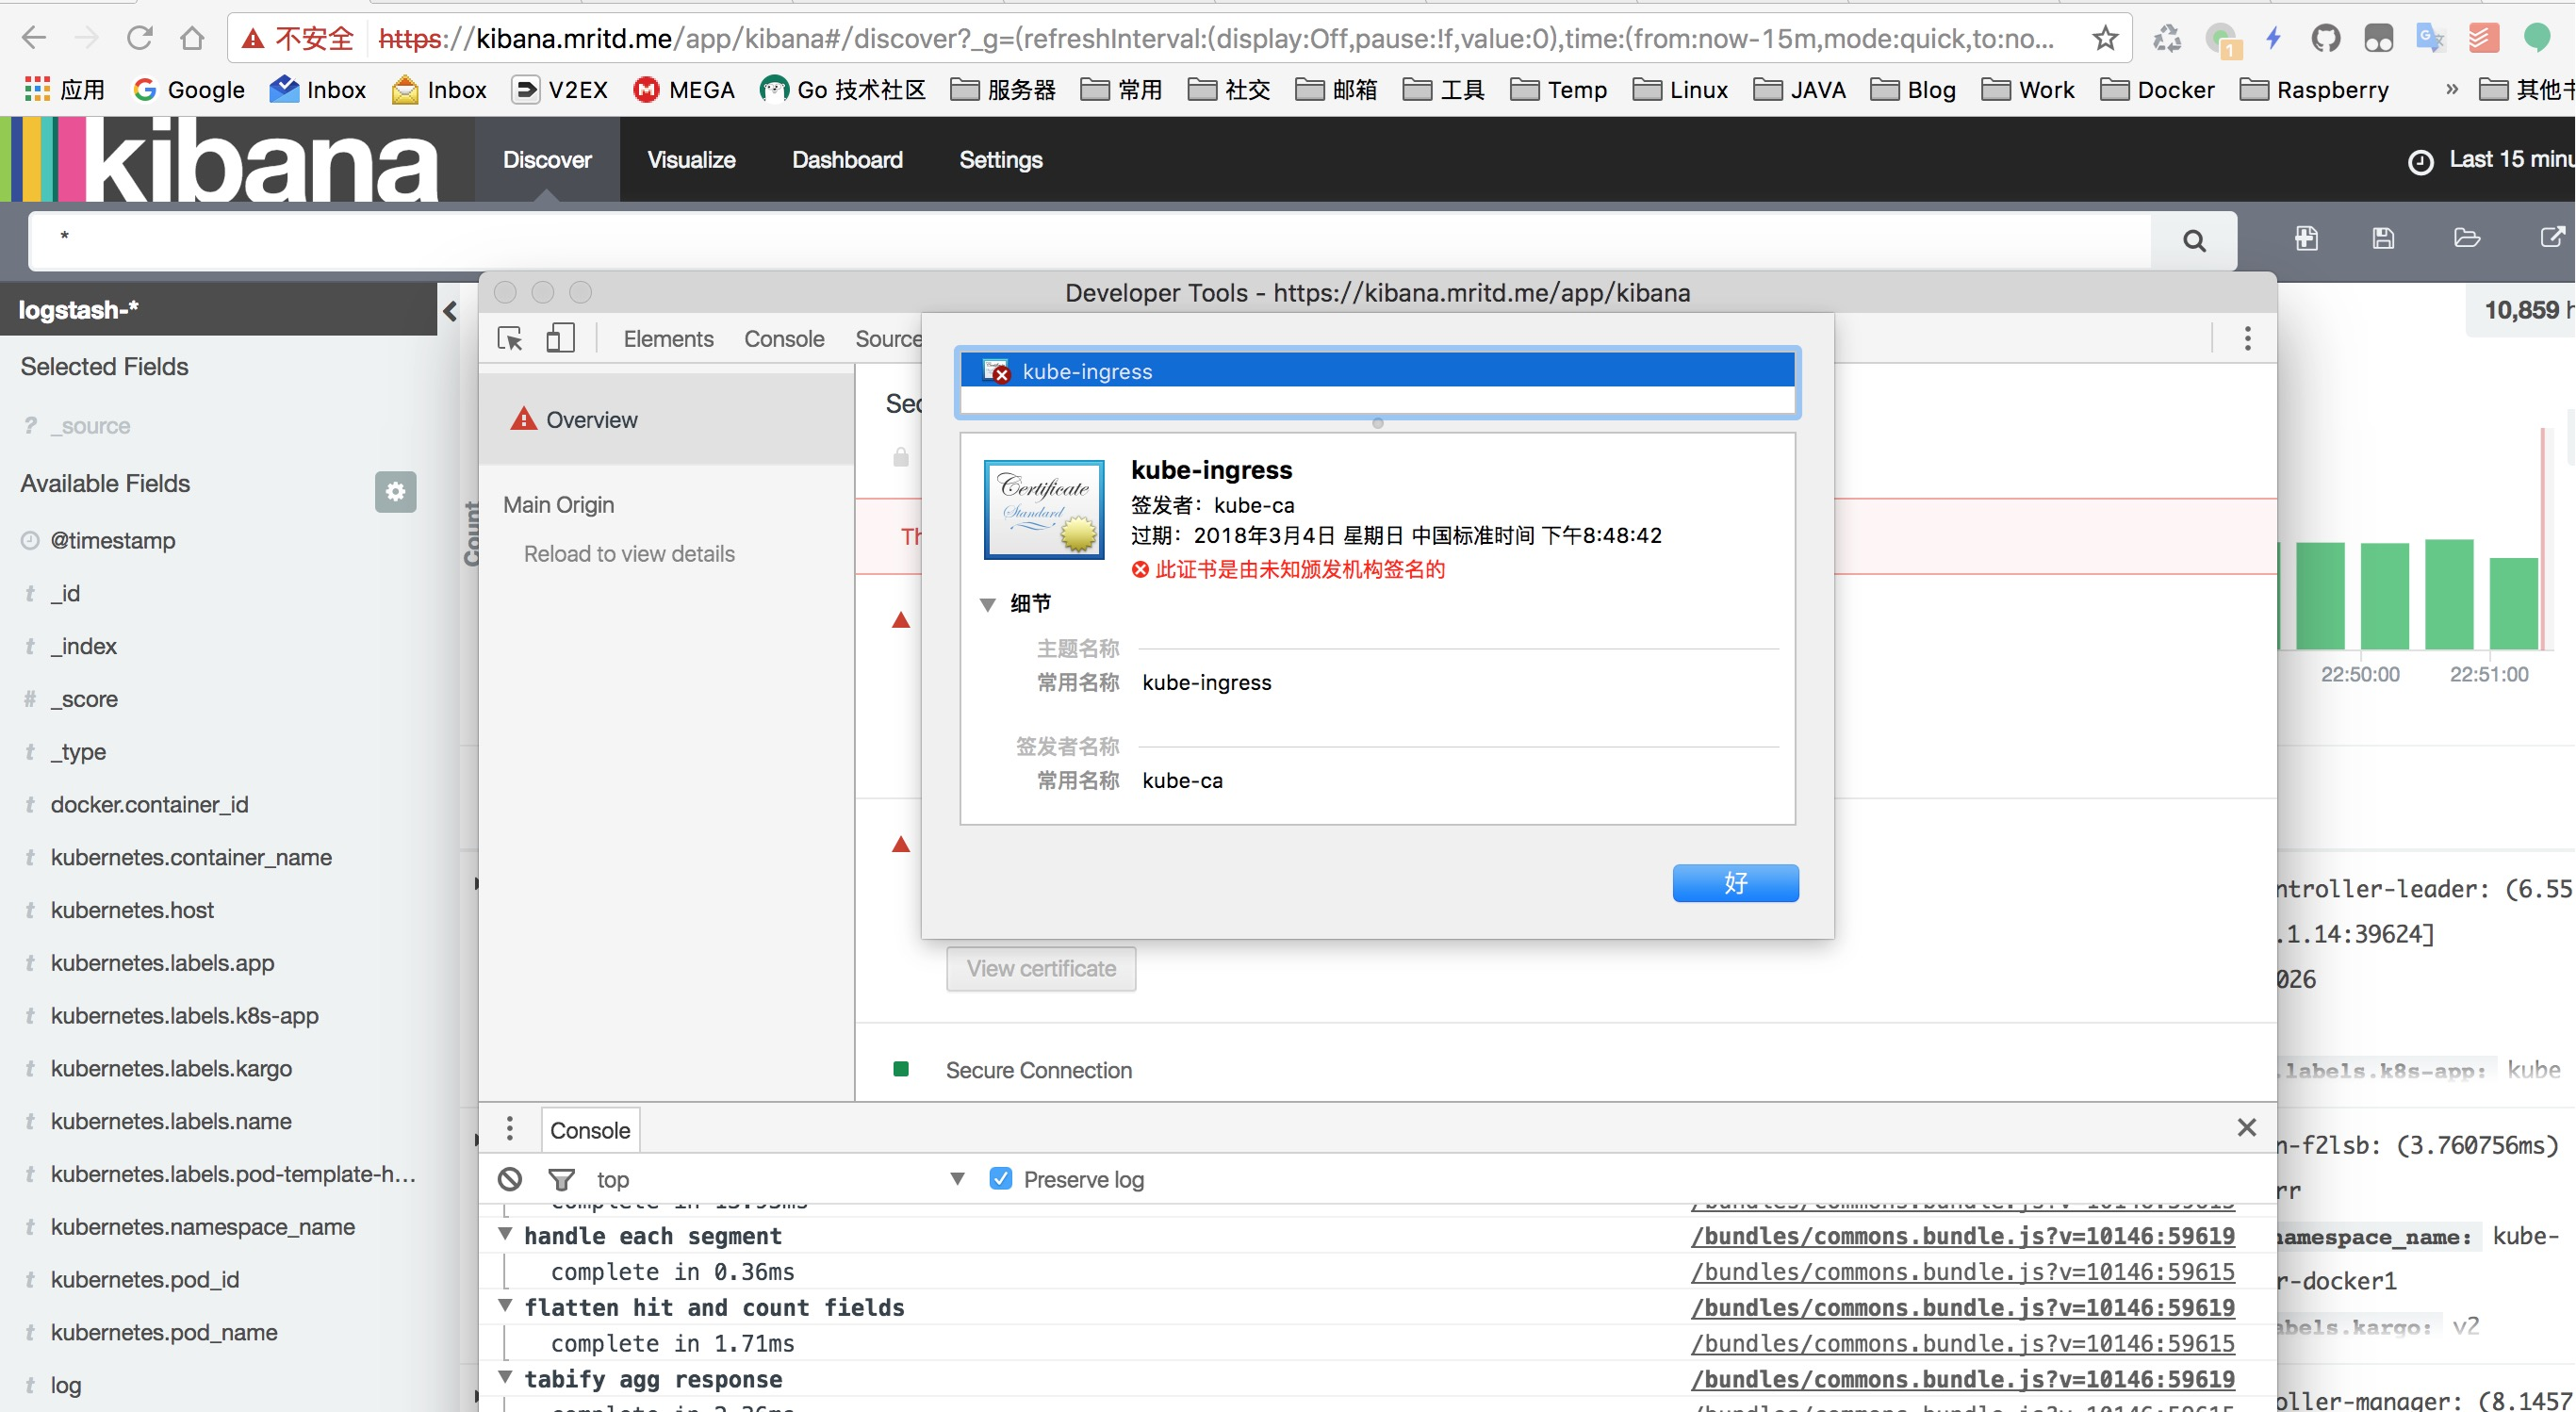Click the kubernetes.labels.app field
Image resolution: width=2576 pixels, height=1412 pixels.
[x=162, y=963]
